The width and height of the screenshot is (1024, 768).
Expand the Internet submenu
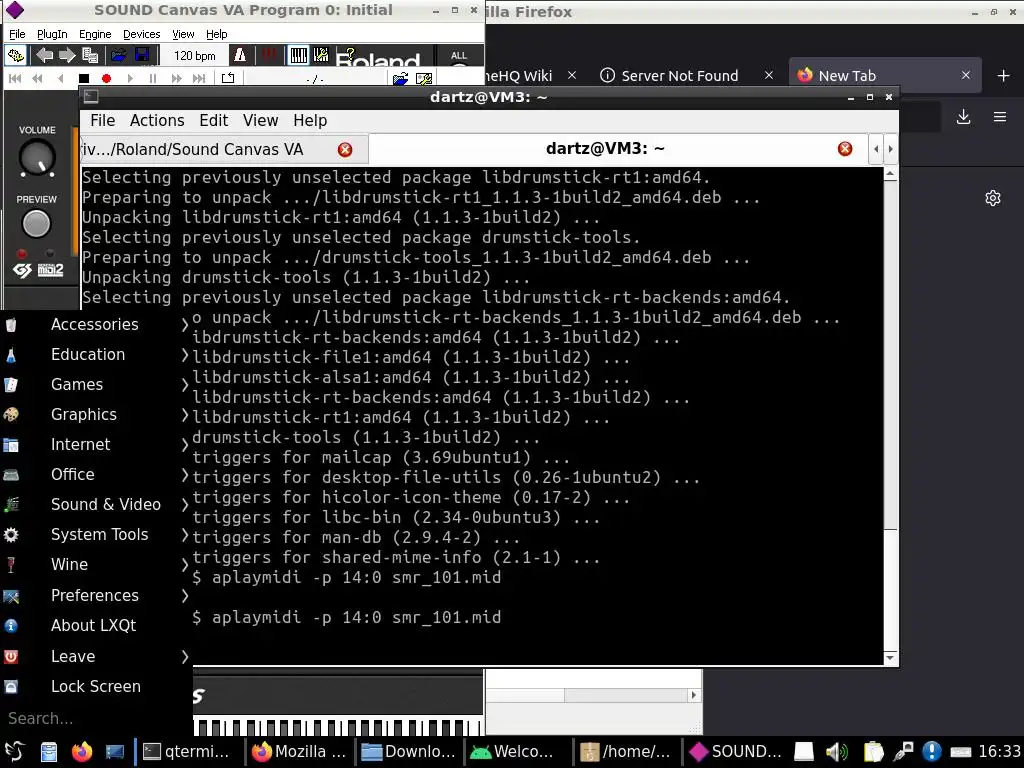pyautogui.click(x=96, y=445)
